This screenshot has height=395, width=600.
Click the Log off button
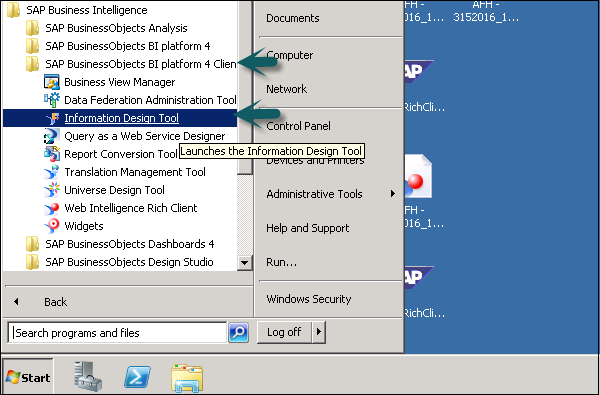pos(284,332)
